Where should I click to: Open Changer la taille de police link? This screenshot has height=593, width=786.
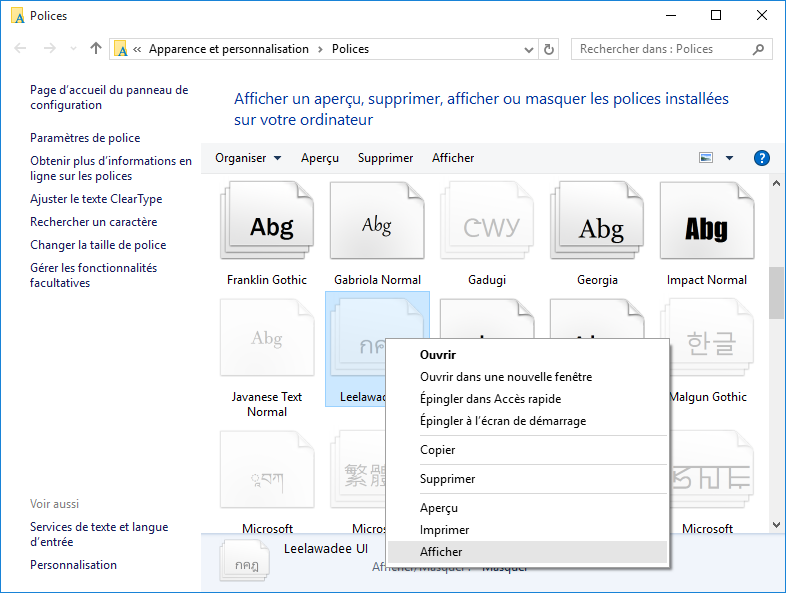[98, 245]
